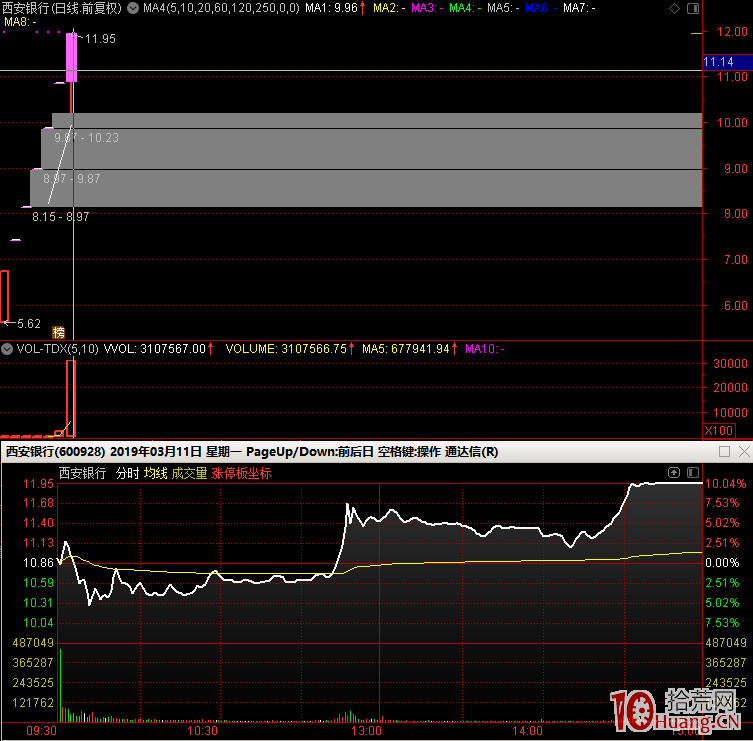Open the VOL-TDX indicator dropdown chevron
The width and height of the screenshot is (753, 741).
click(7, 349)
